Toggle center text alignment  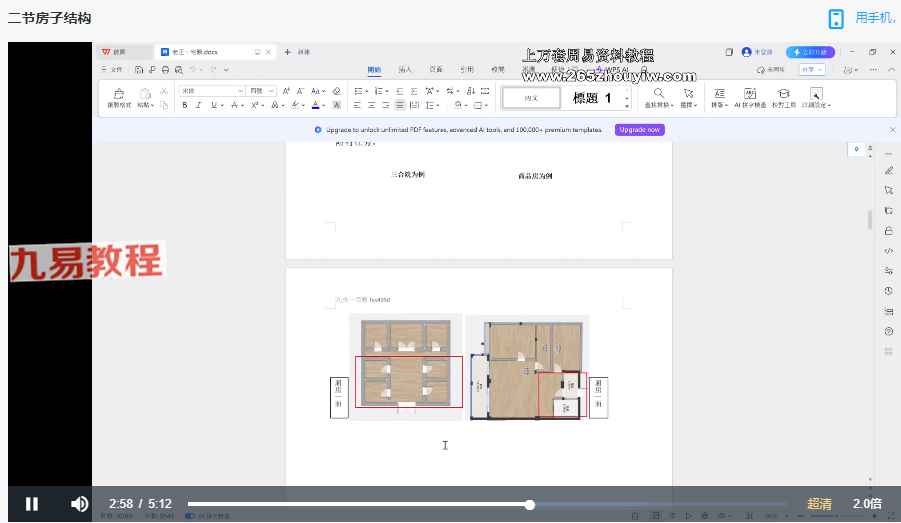pos(371,105)
